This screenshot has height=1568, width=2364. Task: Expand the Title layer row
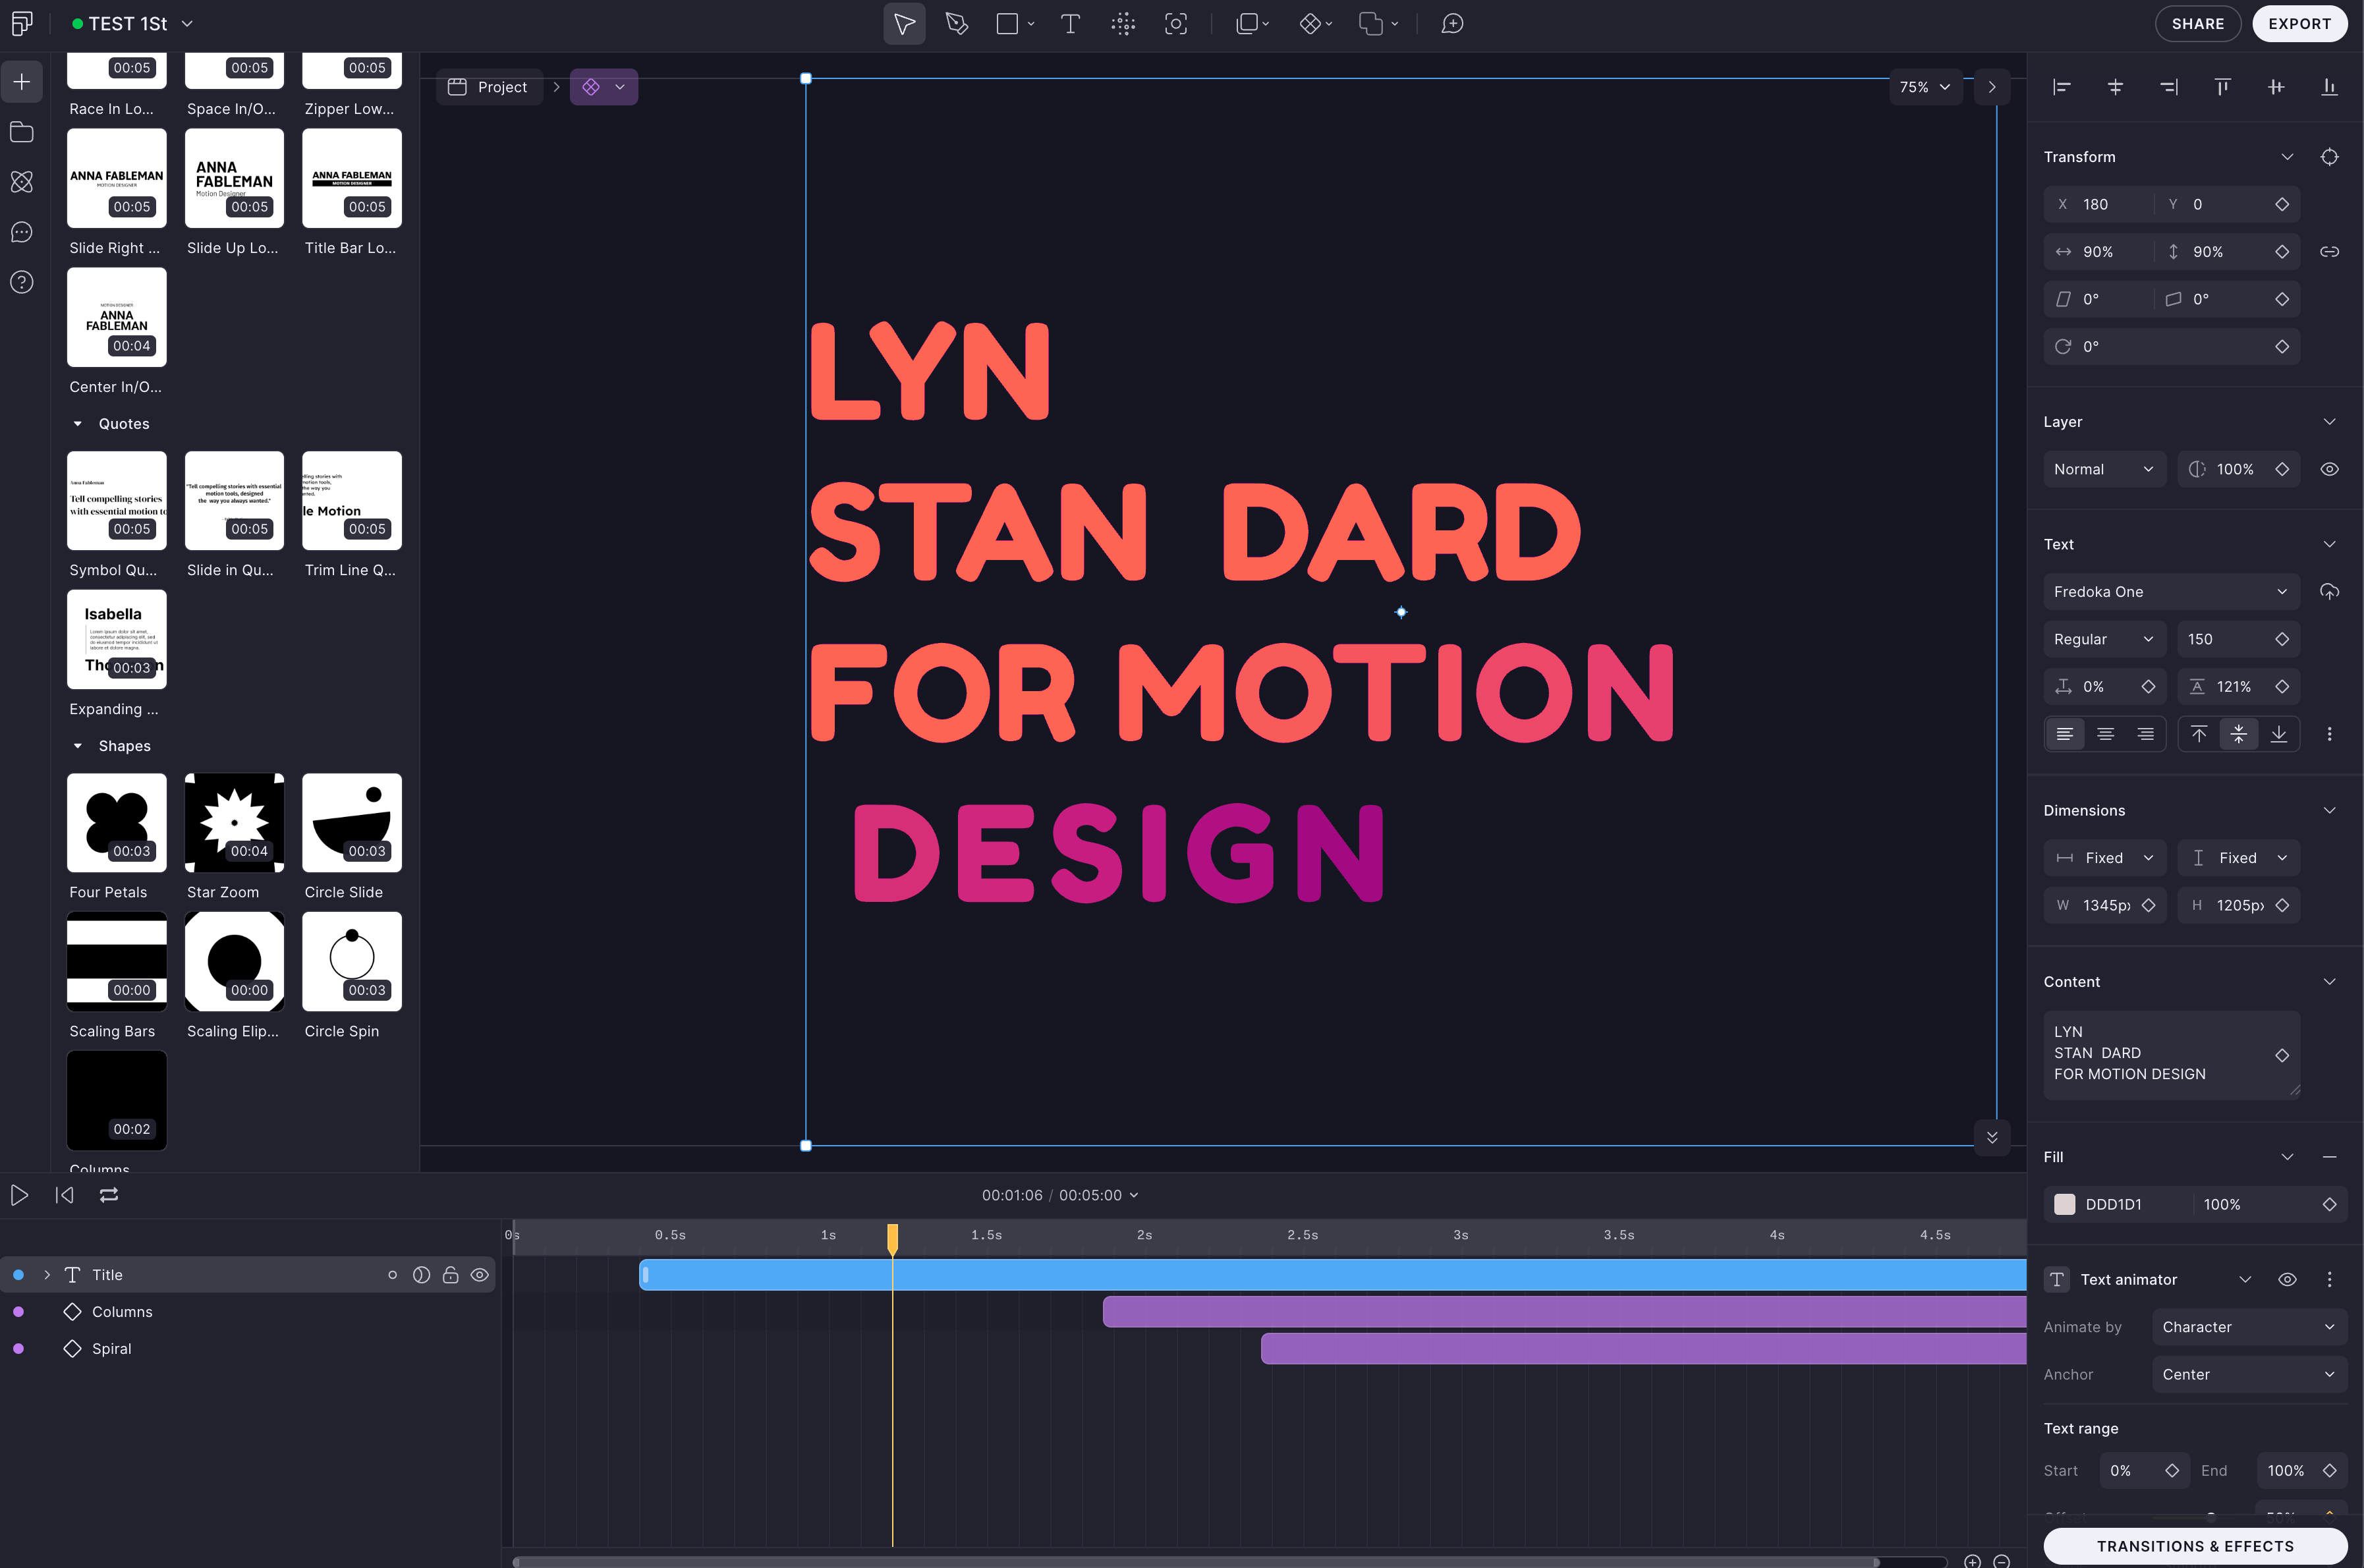point(47,1275)
